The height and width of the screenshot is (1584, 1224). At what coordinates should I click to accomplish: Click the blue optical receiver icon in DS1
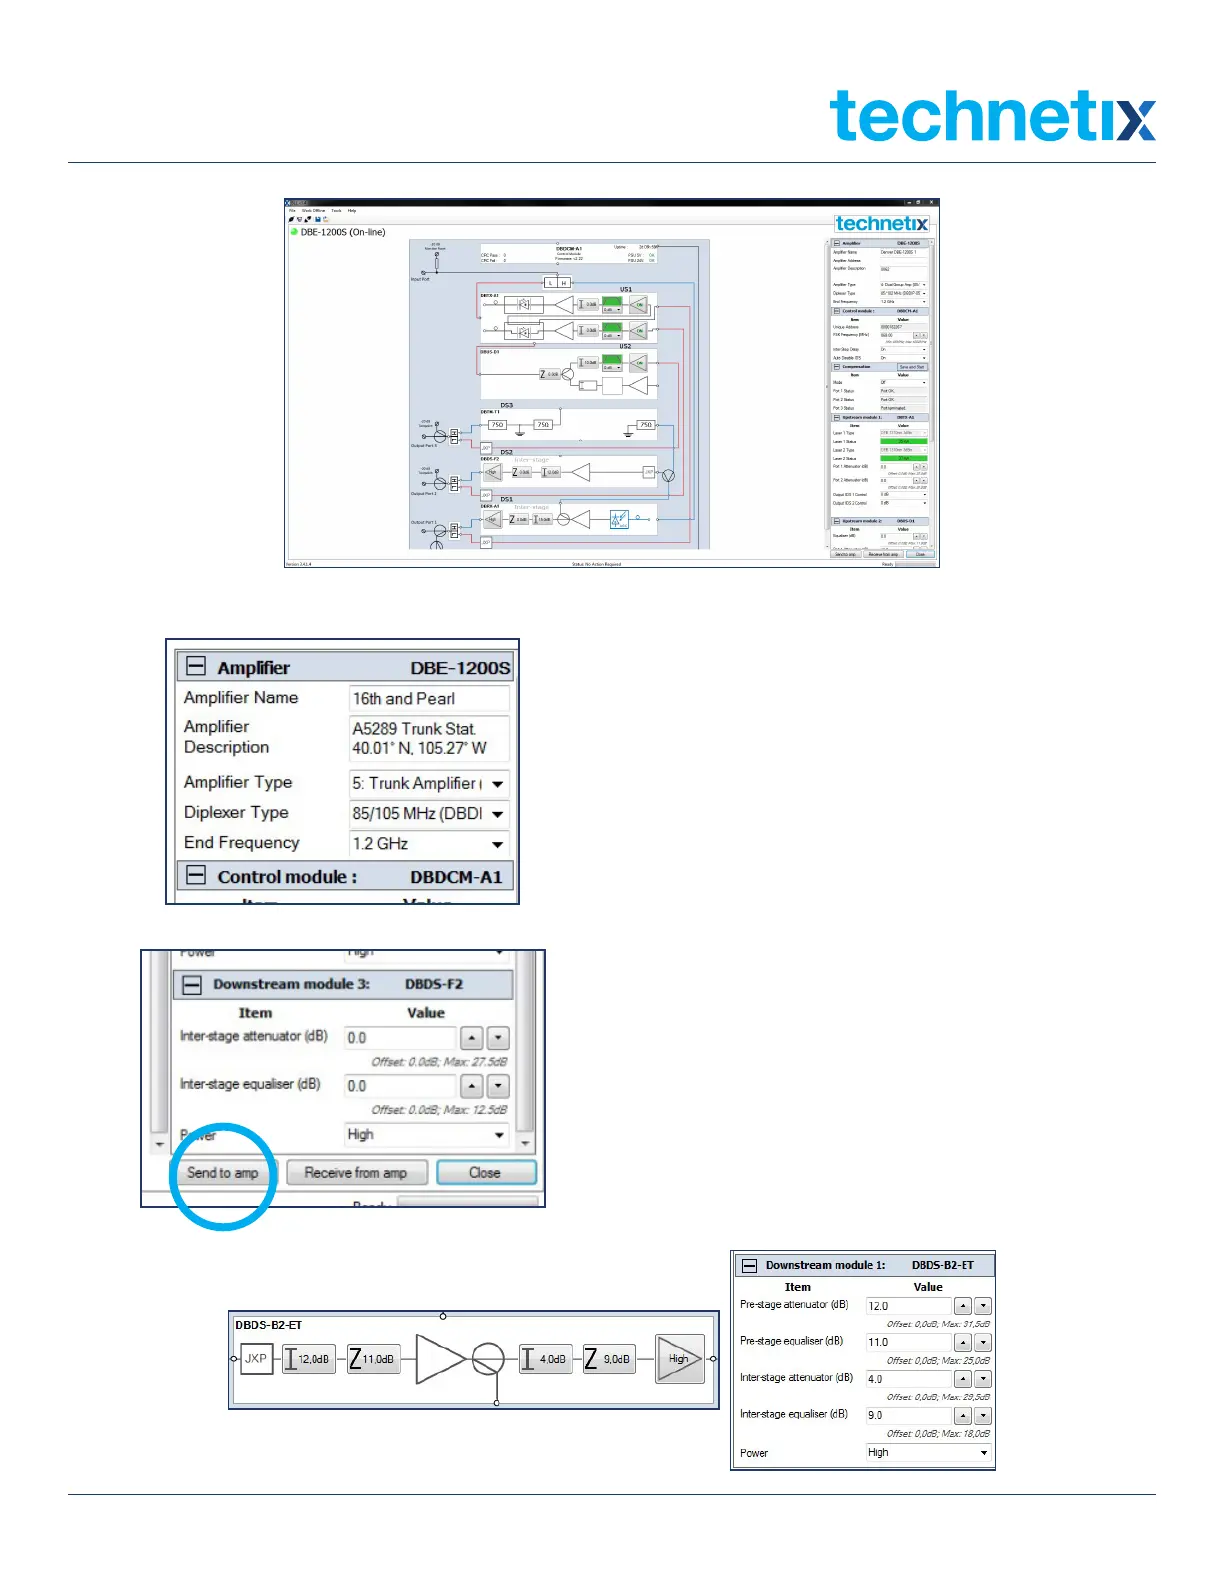tap(619, 519)
